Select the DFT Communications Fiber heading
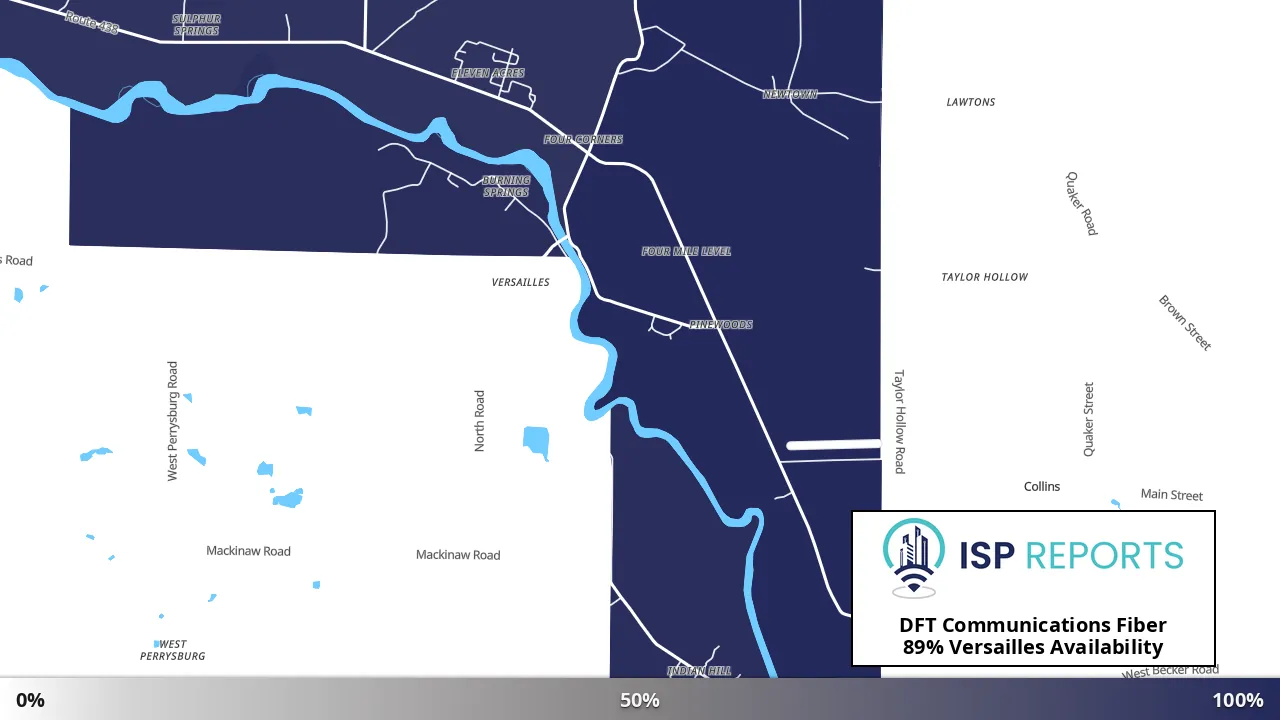 tap(1033, 625)
